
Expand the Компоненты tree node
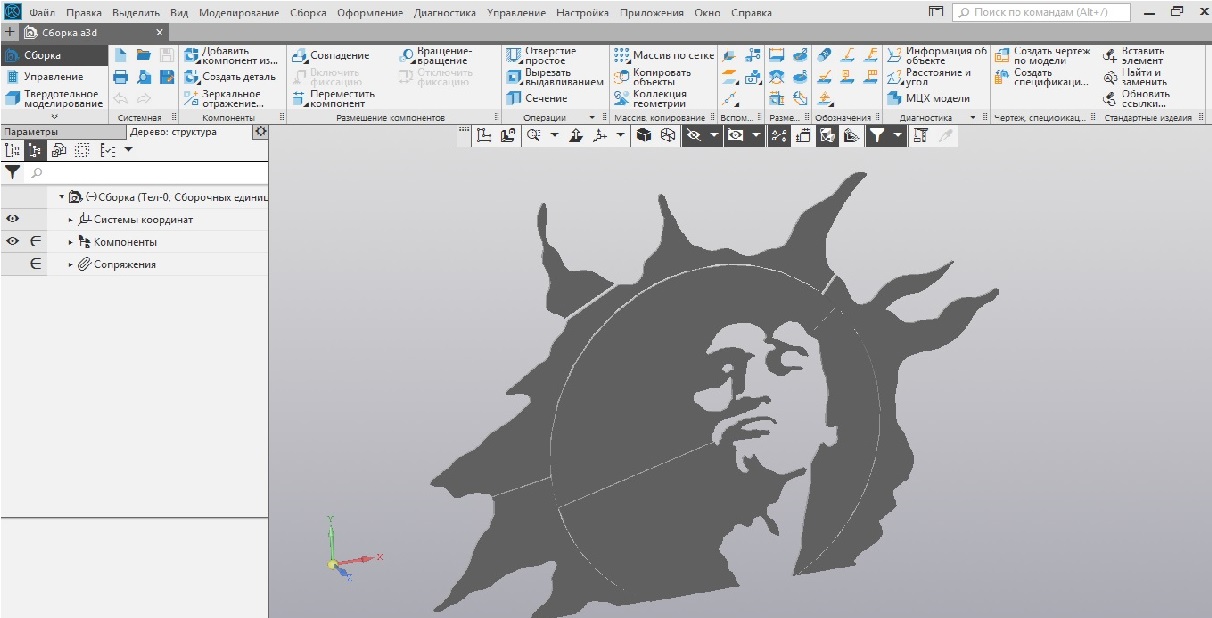point(71,242)
